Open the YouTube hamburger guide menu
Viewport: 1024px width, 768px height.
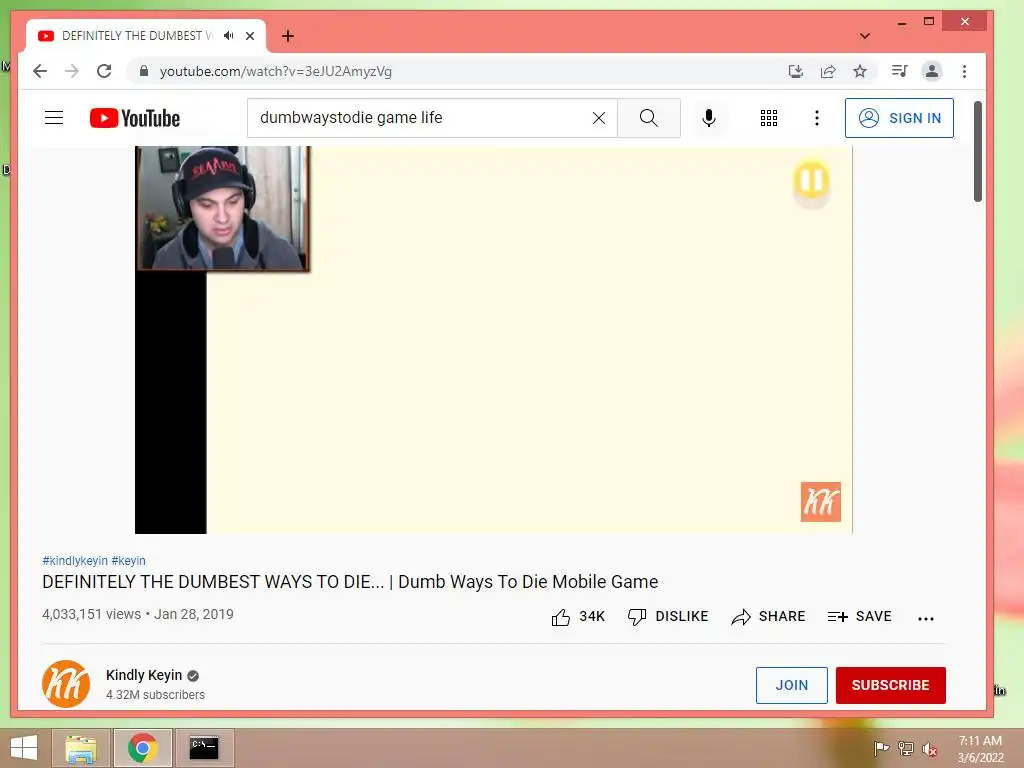coord(54,118)
